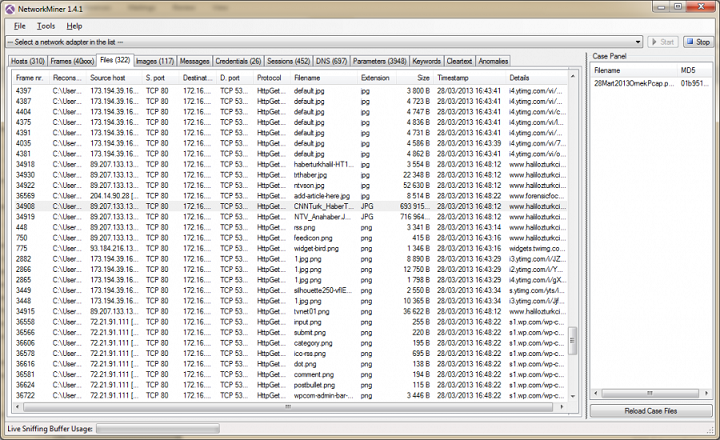Click files list scroll down arrow
The image size is (720, 440).
(x=573, y=396)
